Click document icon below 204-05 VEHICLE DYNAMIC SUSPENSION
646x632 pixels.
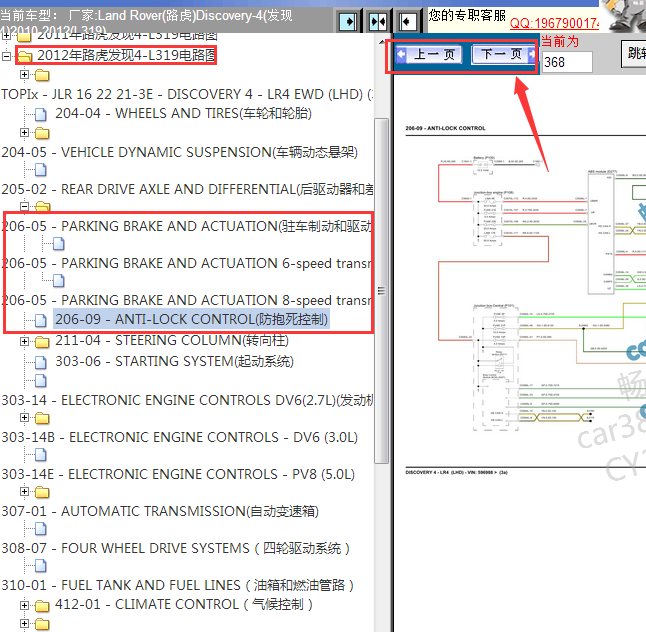click(40, 170)
